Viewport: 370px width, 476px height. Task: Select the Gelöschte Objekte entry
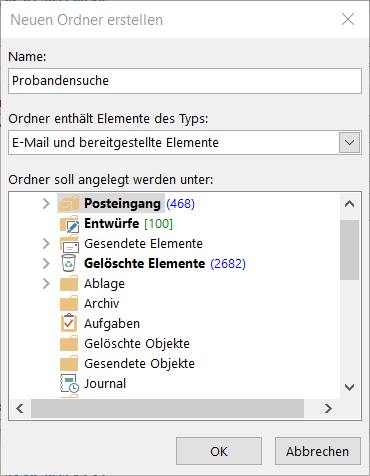pos(137,344)
